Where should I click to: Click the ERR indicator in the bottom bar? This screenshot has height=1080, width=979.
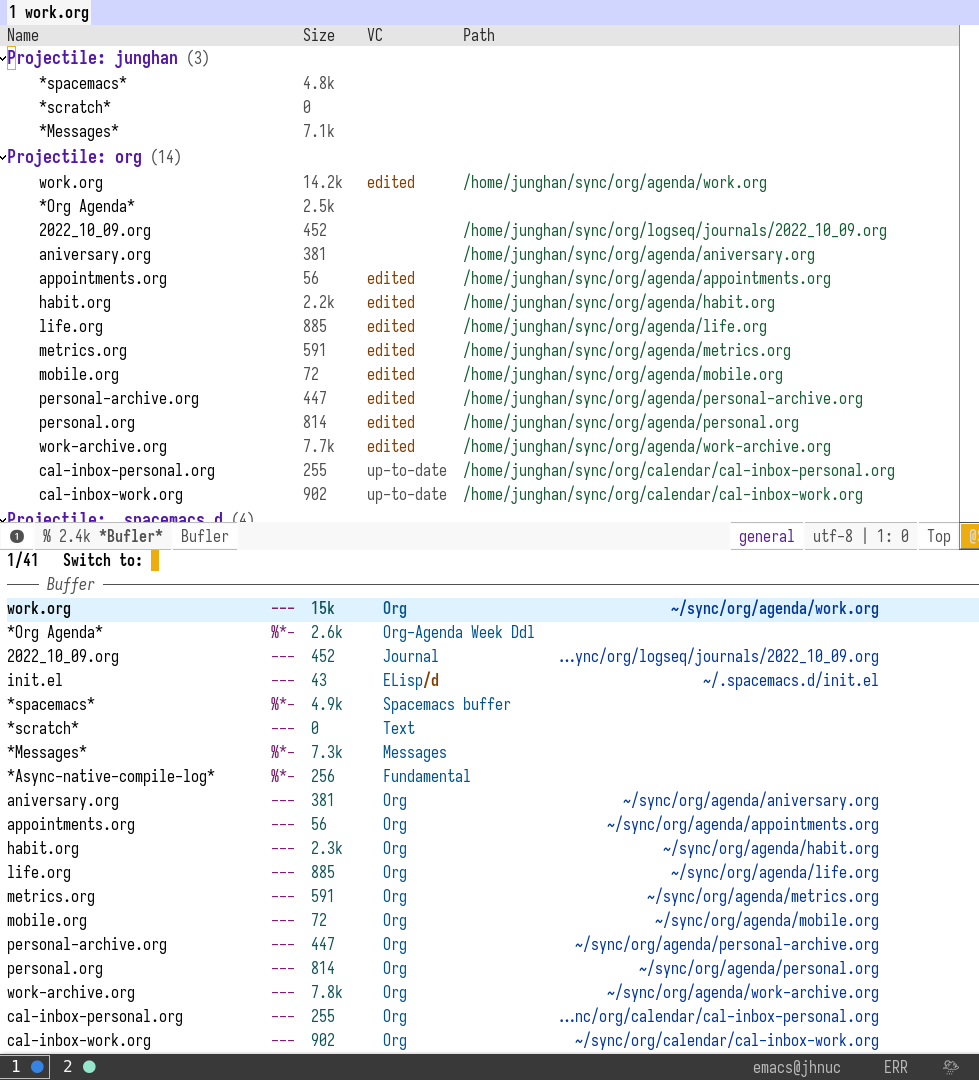(896, 1067)
